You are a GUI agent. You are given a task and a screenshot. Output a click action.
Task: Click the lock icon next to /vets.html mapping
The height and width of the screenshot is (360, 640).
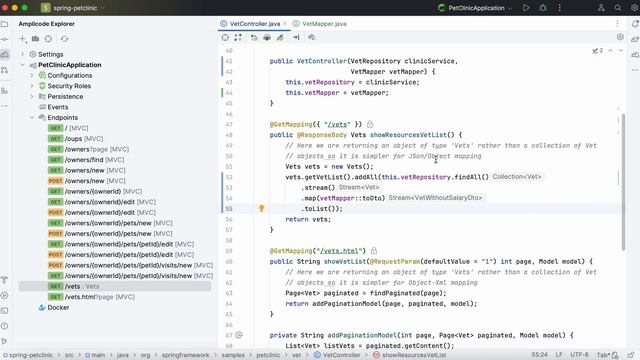[x=374, y=251]
